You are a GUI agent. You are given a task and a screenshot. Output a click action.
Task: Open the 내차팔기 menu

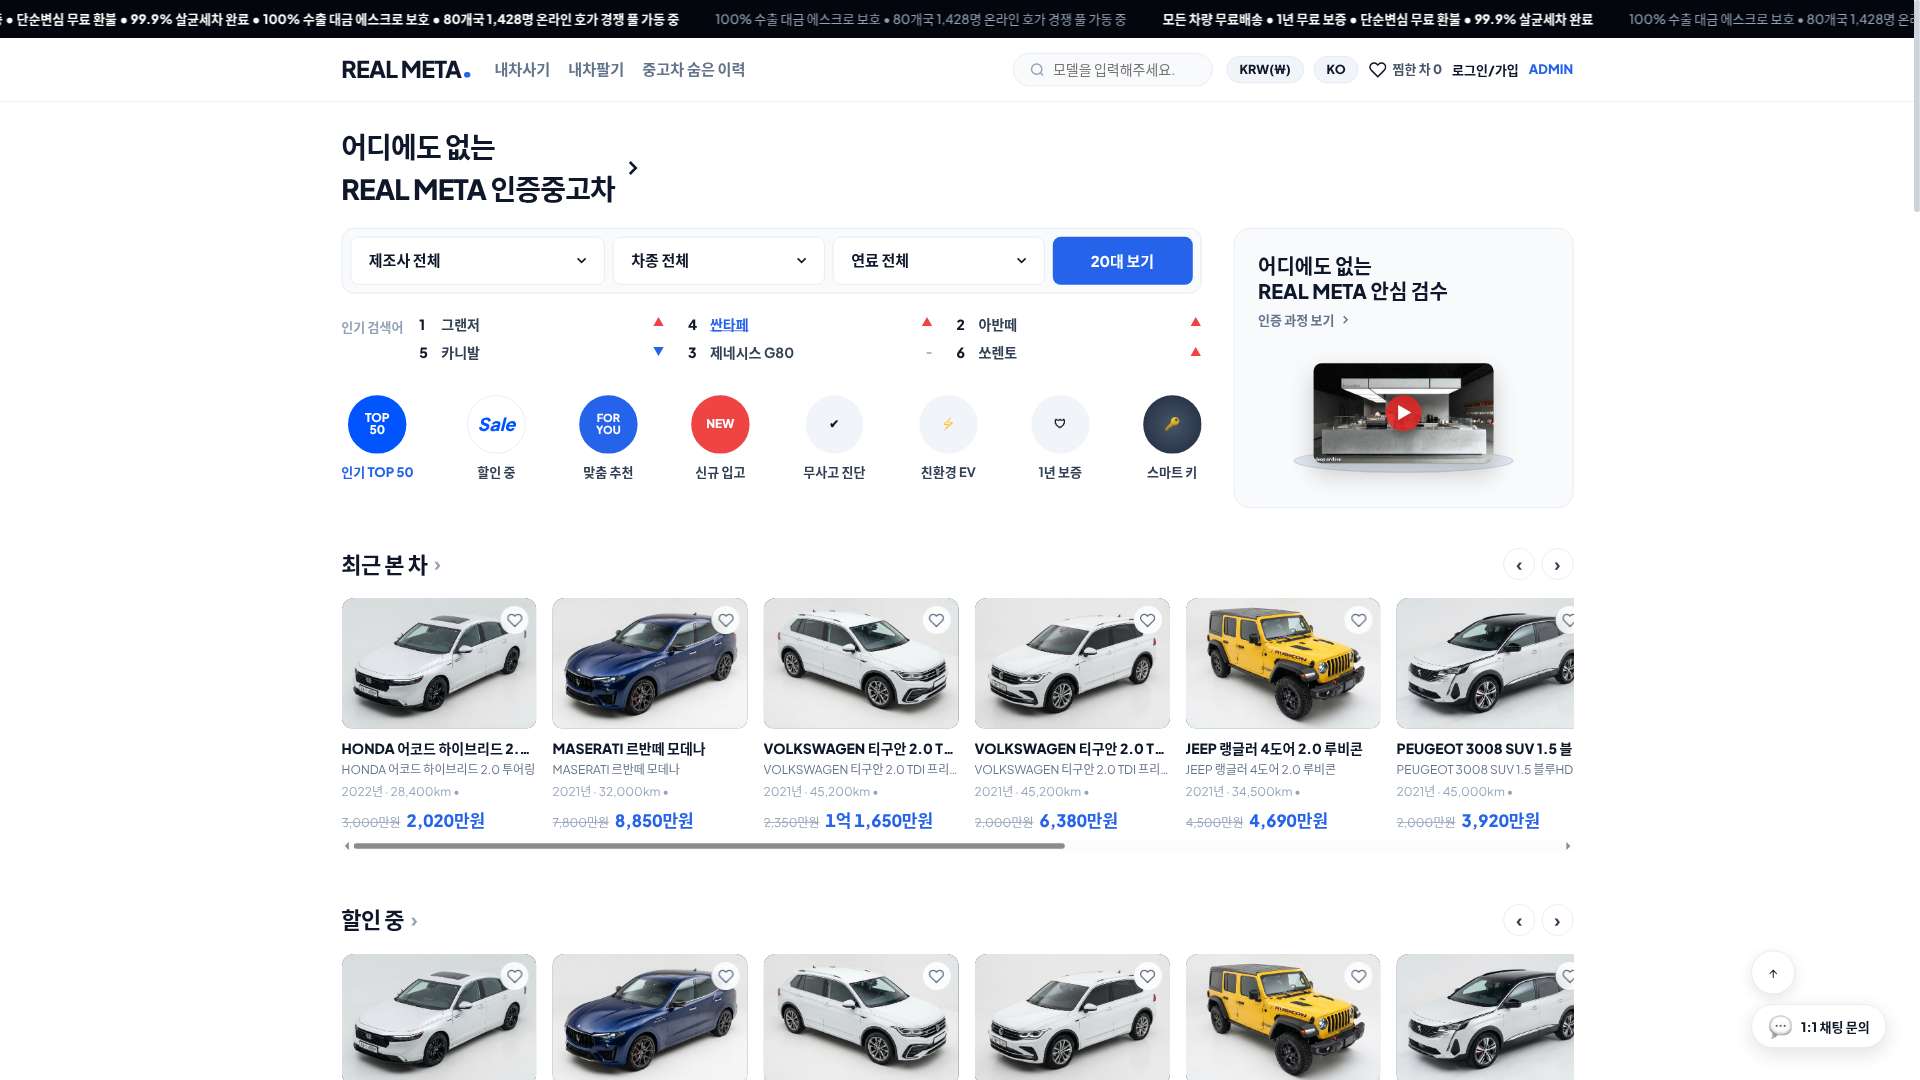coord(596,70)
